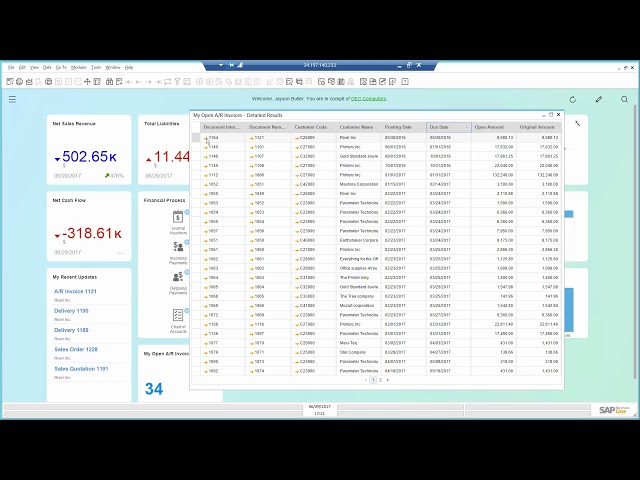Follow the link arrow beside customer code C41000
This screenshot has height=480, width=640.
[x=297, y=306]
